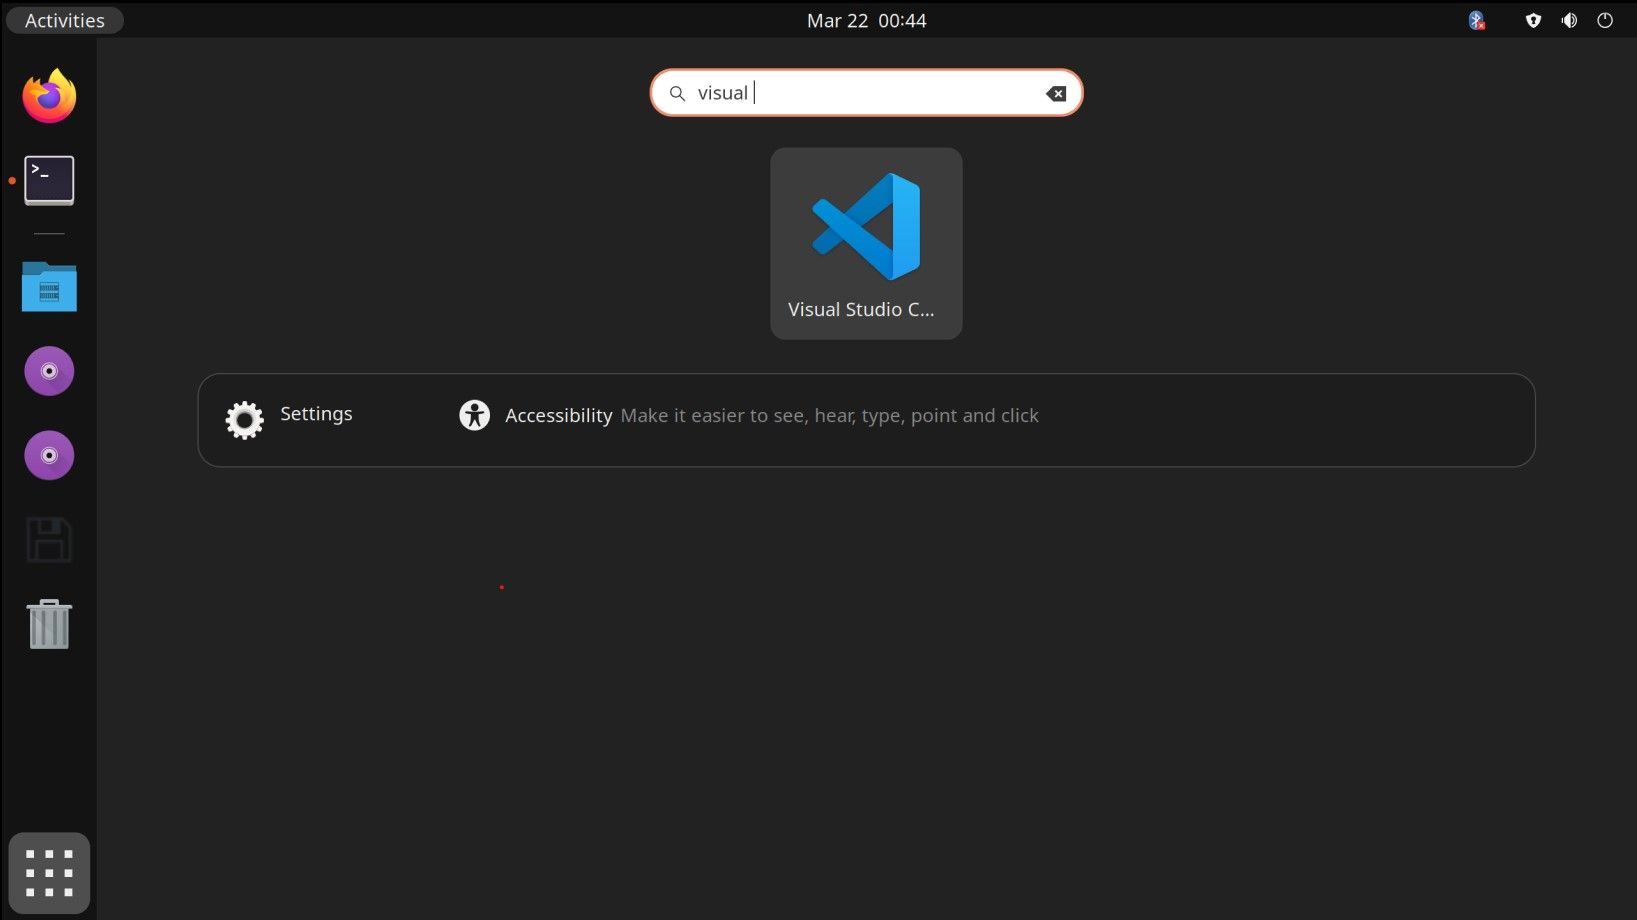
Task: Open the clock showing Mar 22
Action: [x=866, y=20]
